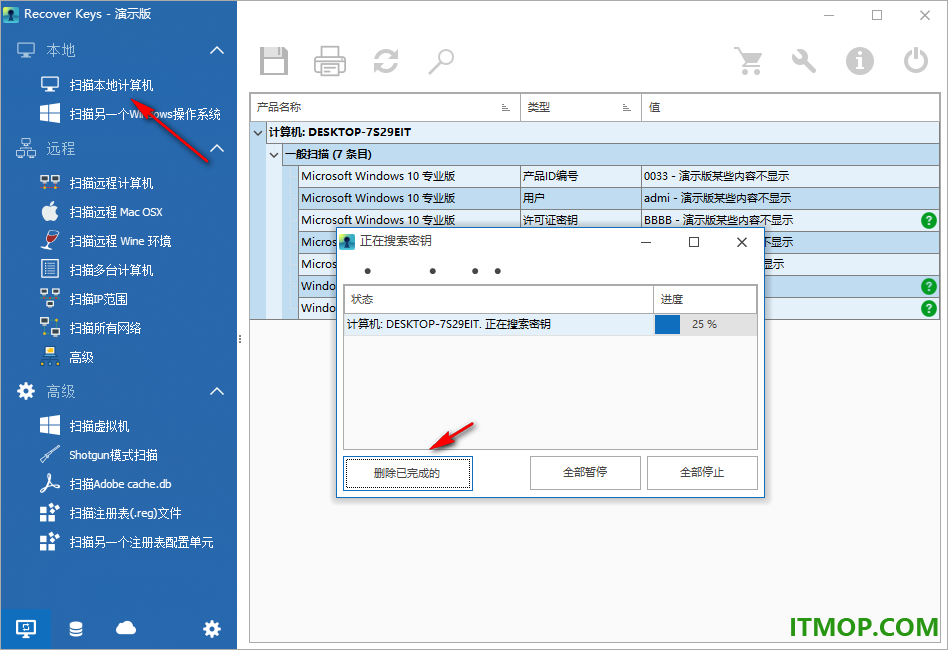The width and height of the screenshot is (948, 650).
Task: Select 扫描多台计算机
Action: pos(111,270)
